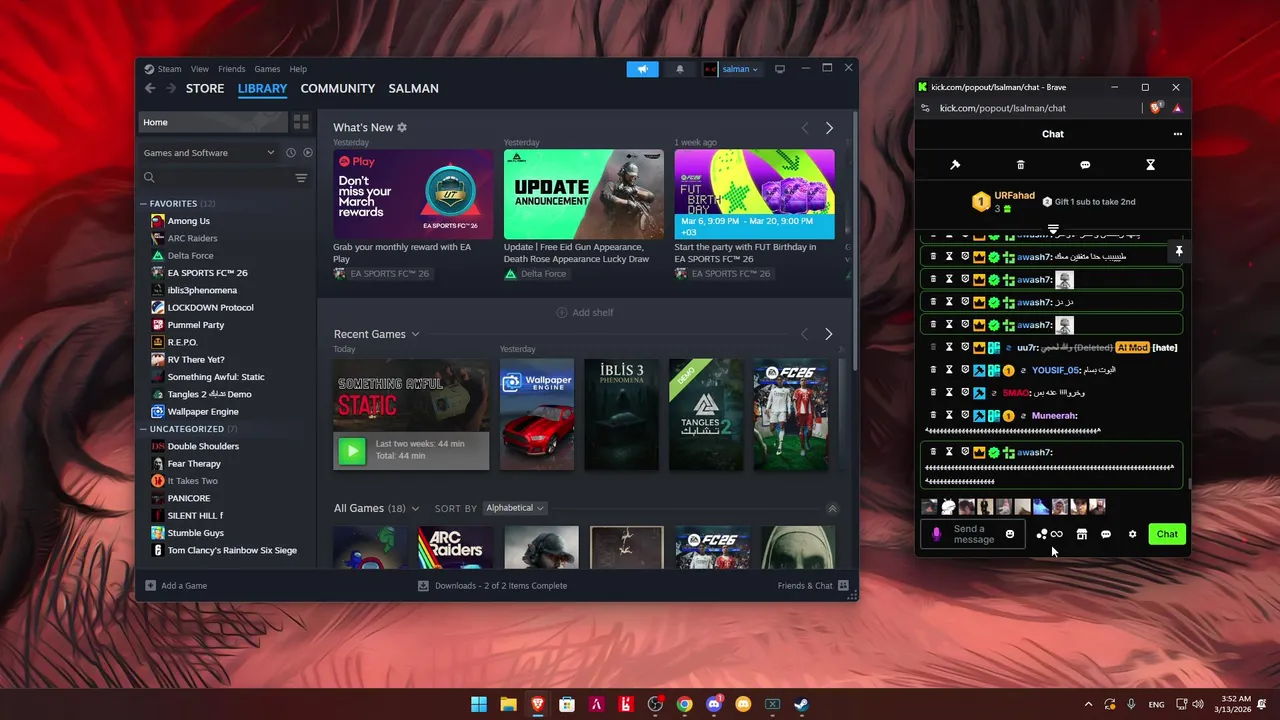This screenshot has width=1280, height=720.
Task: Click Add shelf in library
Action: [x=585, y=313]
